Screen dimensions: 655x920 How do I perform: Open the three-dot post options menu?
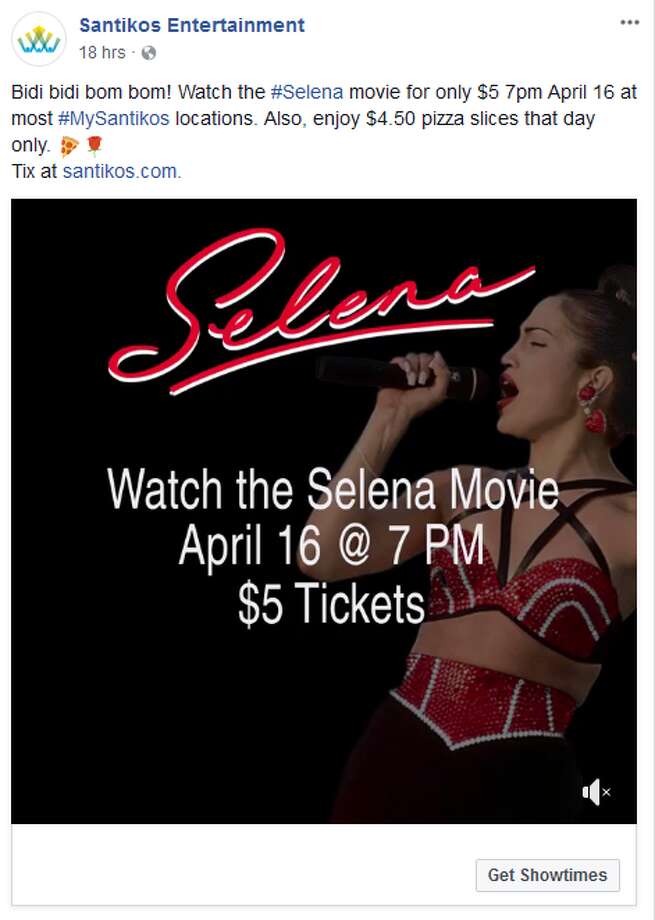point(630,22)
